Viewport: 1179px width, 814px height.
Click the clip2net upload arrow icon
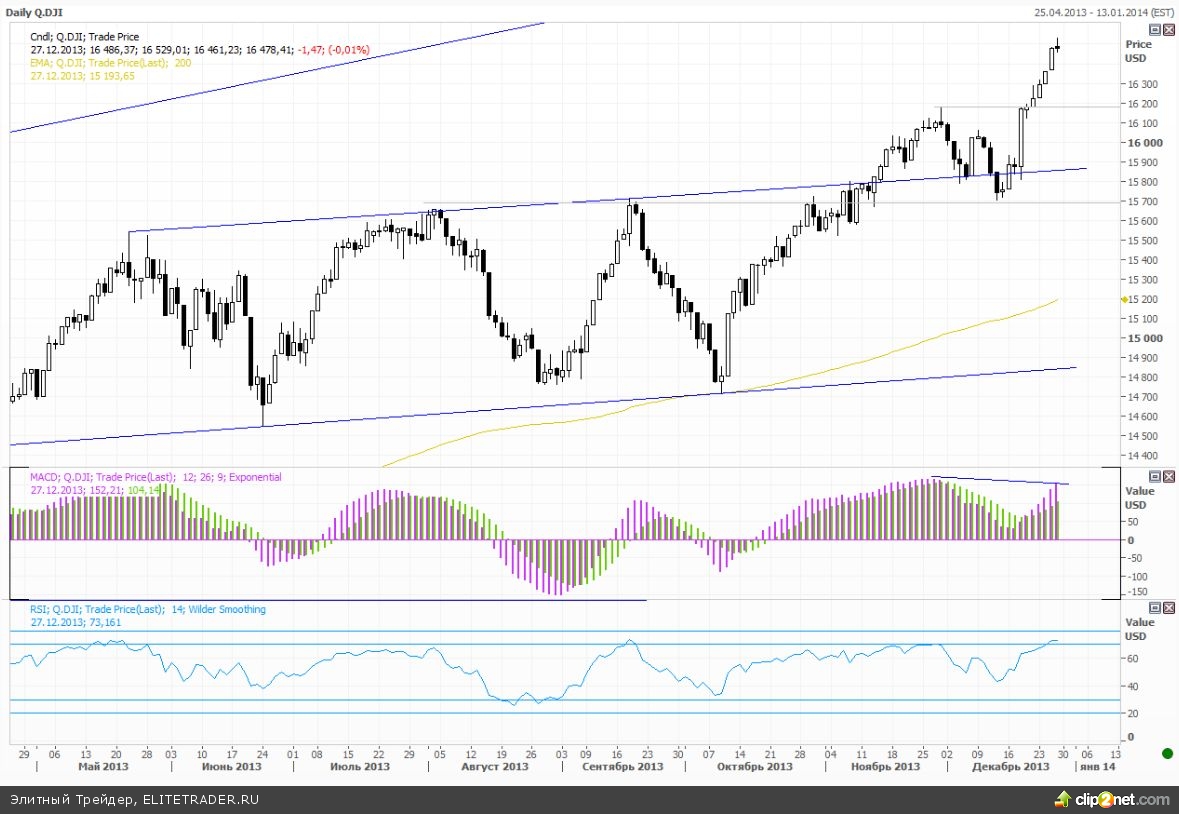coord(1061,799)
